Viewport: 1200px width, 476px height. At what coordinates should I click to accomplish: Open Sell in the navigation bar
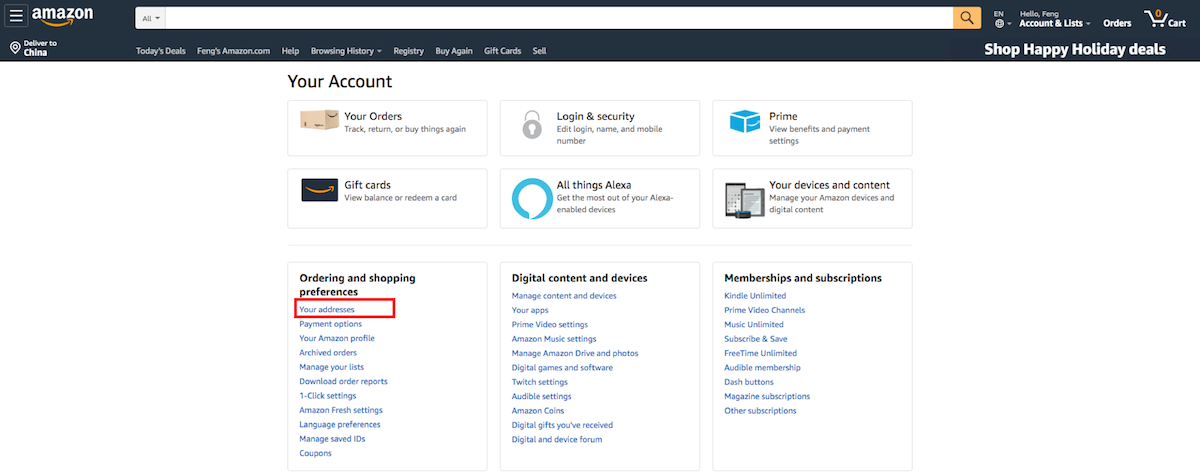(539, 51)
